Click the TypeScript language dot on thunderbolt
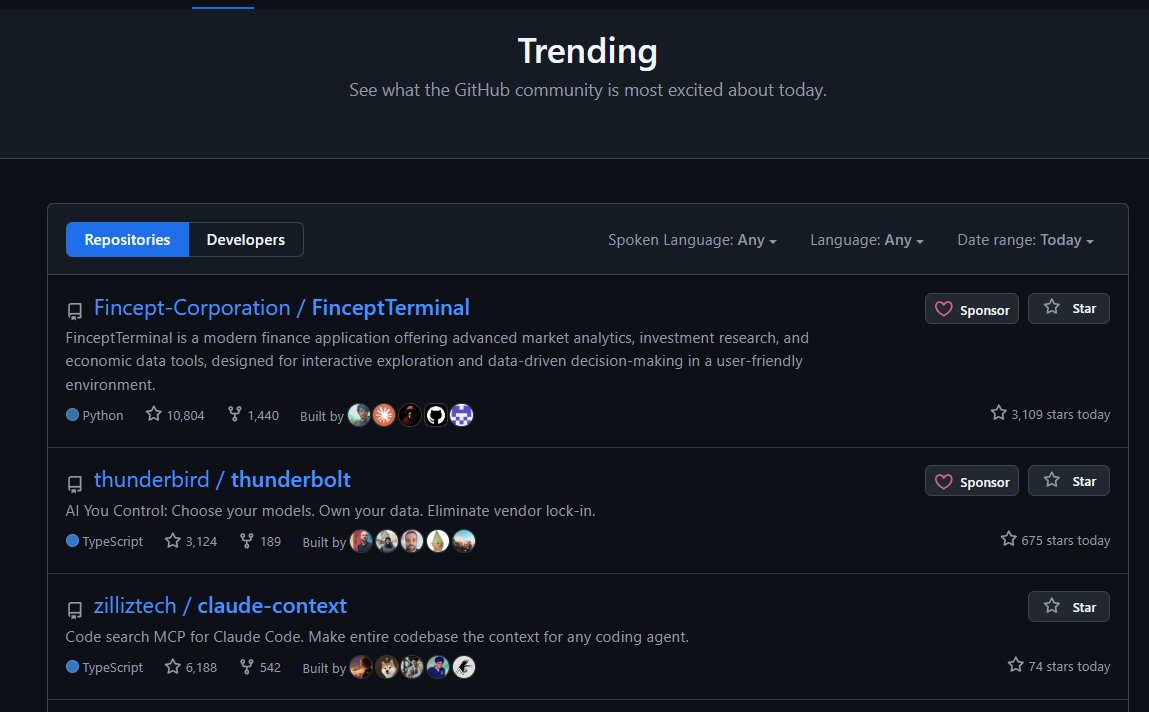Screen dimensions: 1149x712 click(x=71, y=541)
